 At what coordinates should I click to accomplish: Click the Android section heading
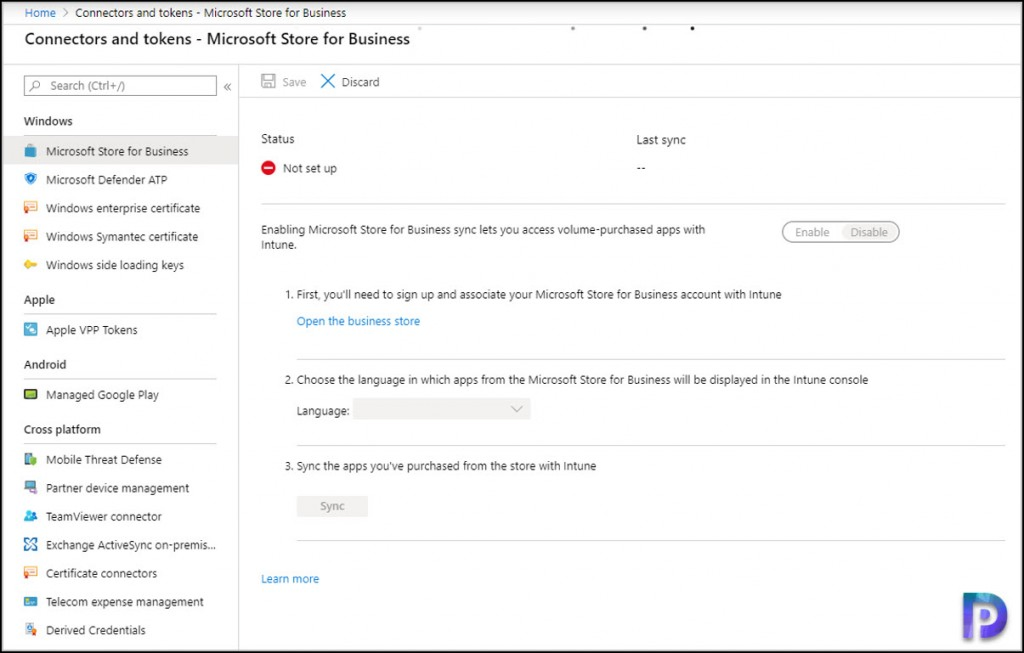tap(45, 364)
